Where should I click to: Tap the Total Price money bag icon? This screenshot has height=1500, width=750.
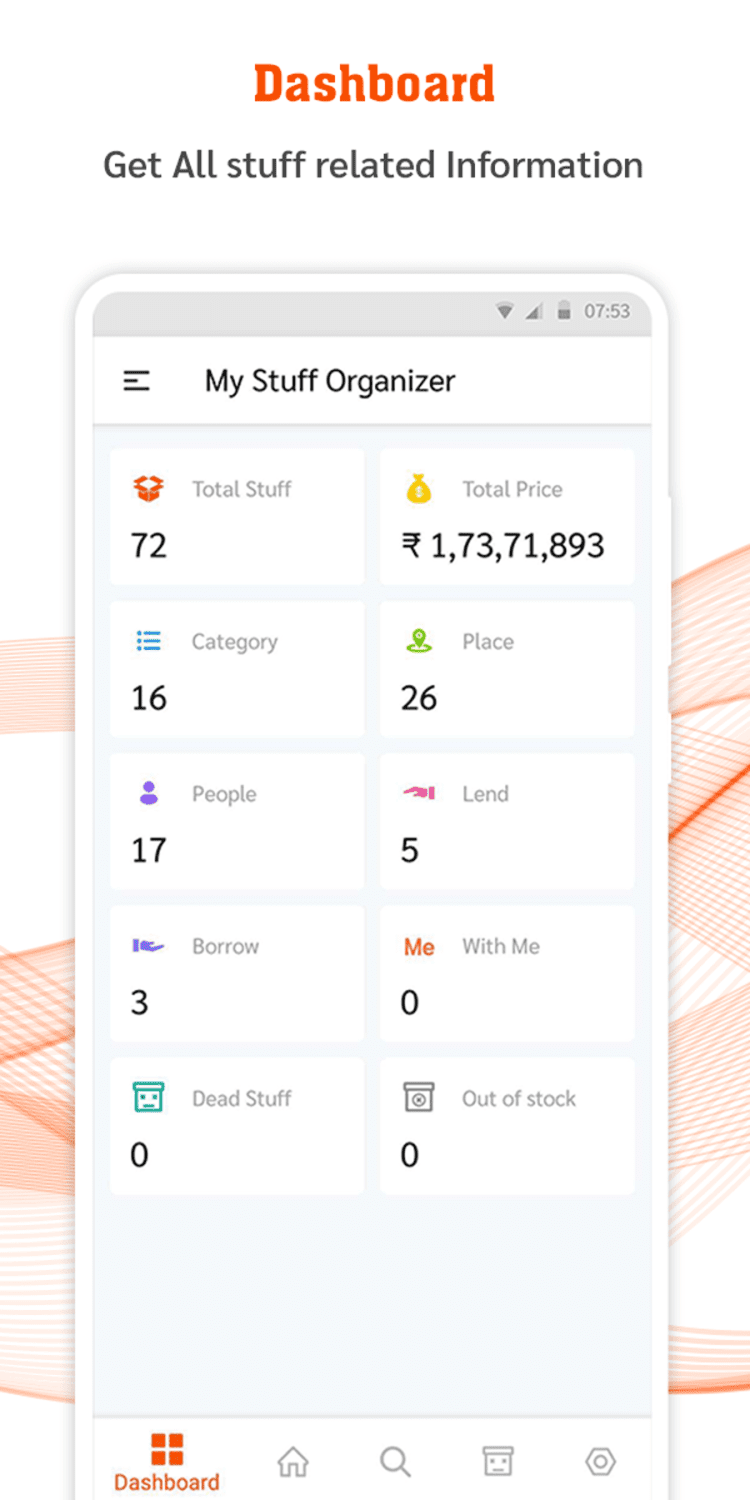click(418, 489)
